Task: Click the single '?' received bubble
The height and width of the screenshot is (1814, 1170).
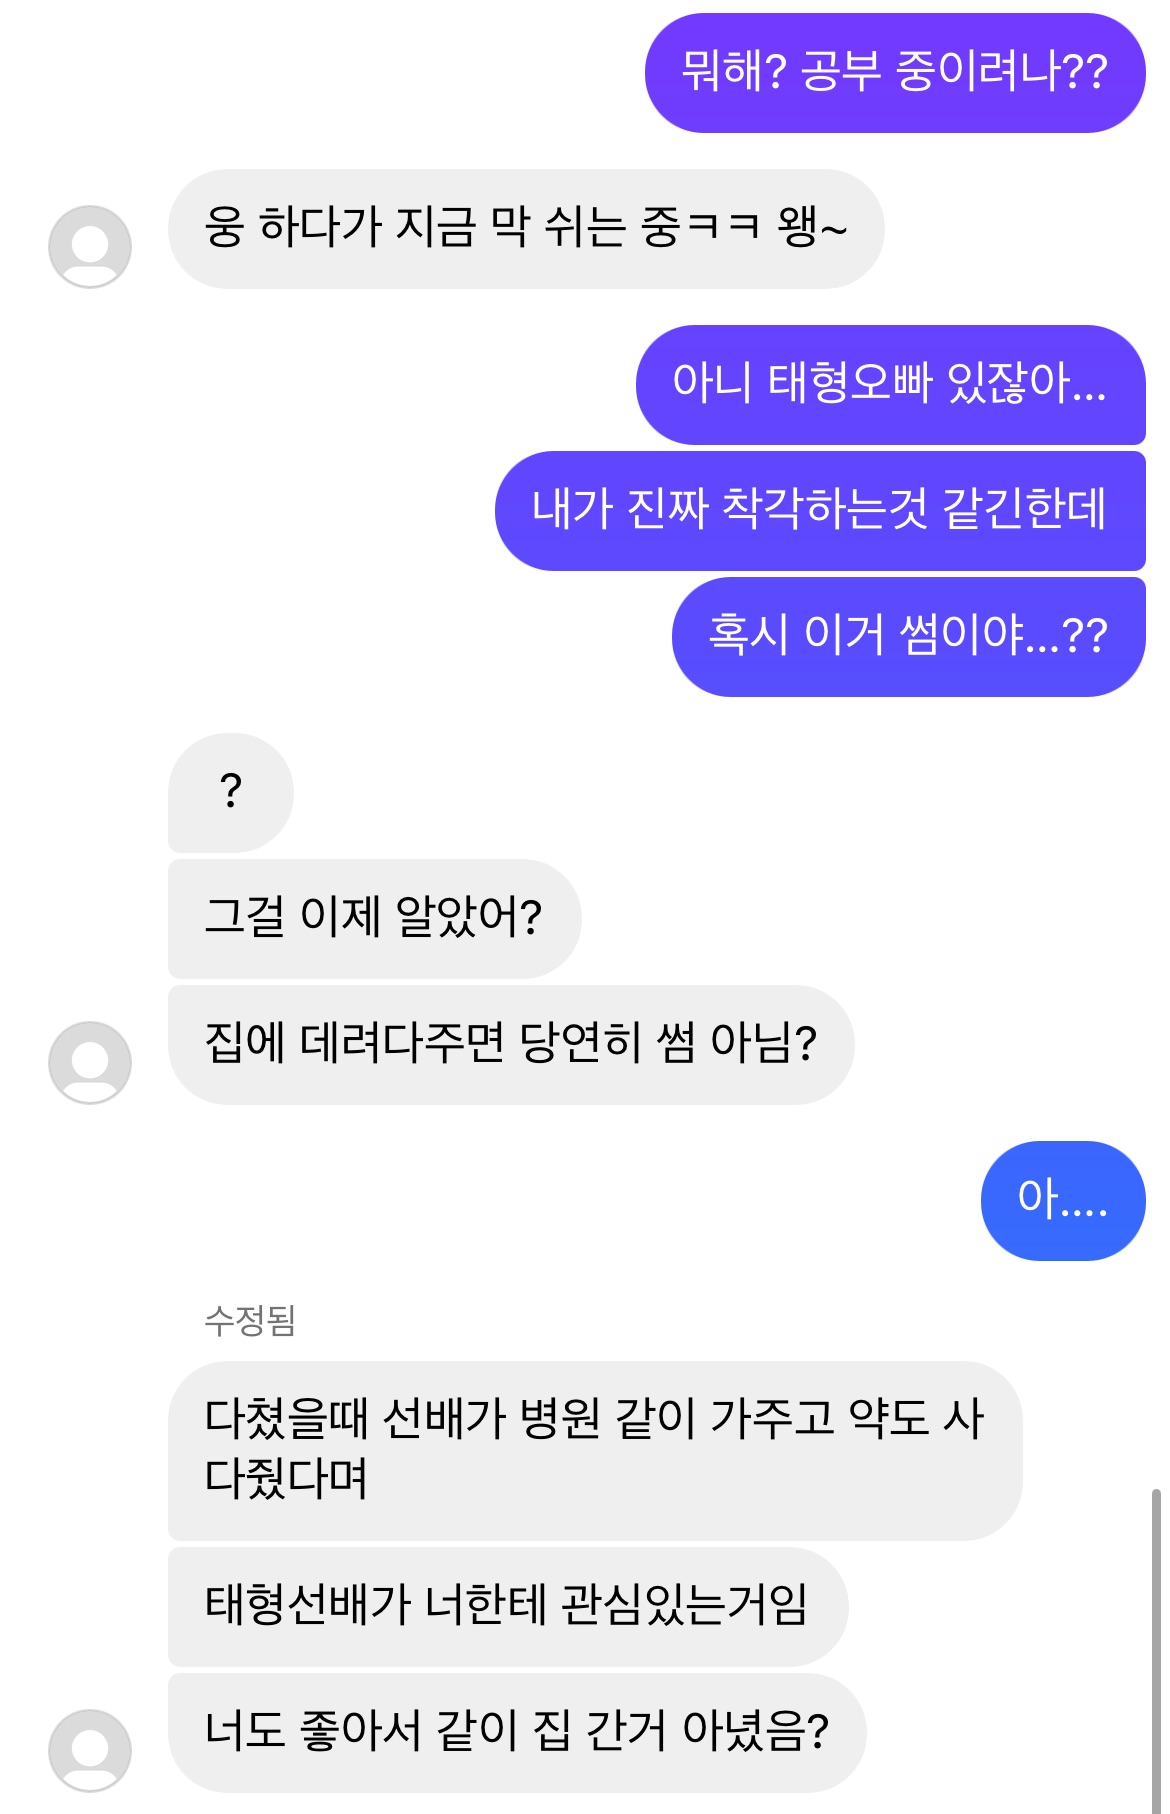Action: (230, 792)
